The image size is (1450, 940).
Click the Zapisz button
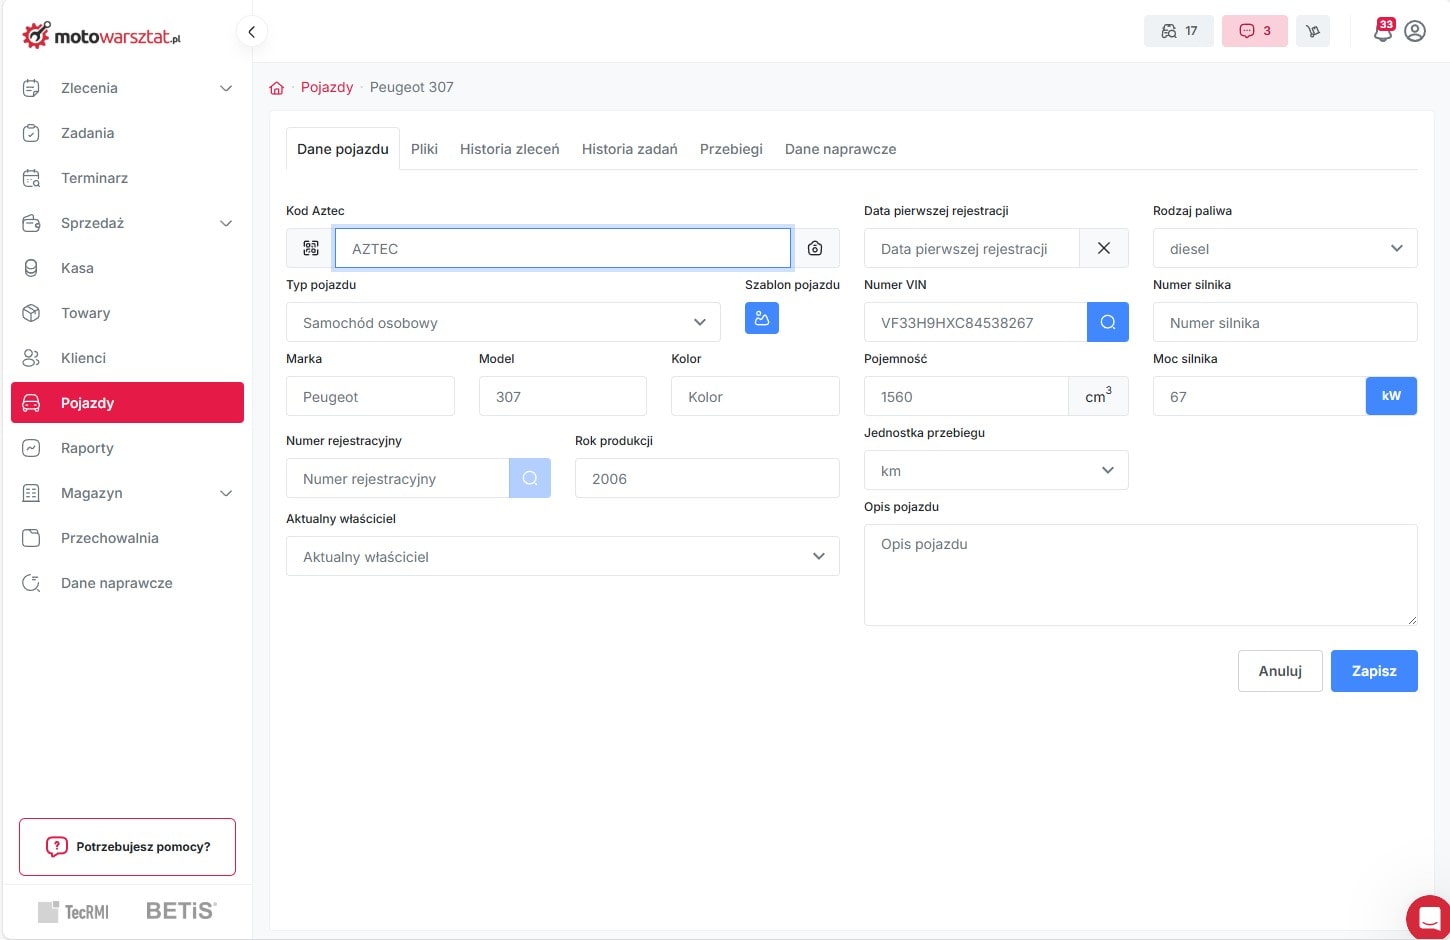(1373, 671)
